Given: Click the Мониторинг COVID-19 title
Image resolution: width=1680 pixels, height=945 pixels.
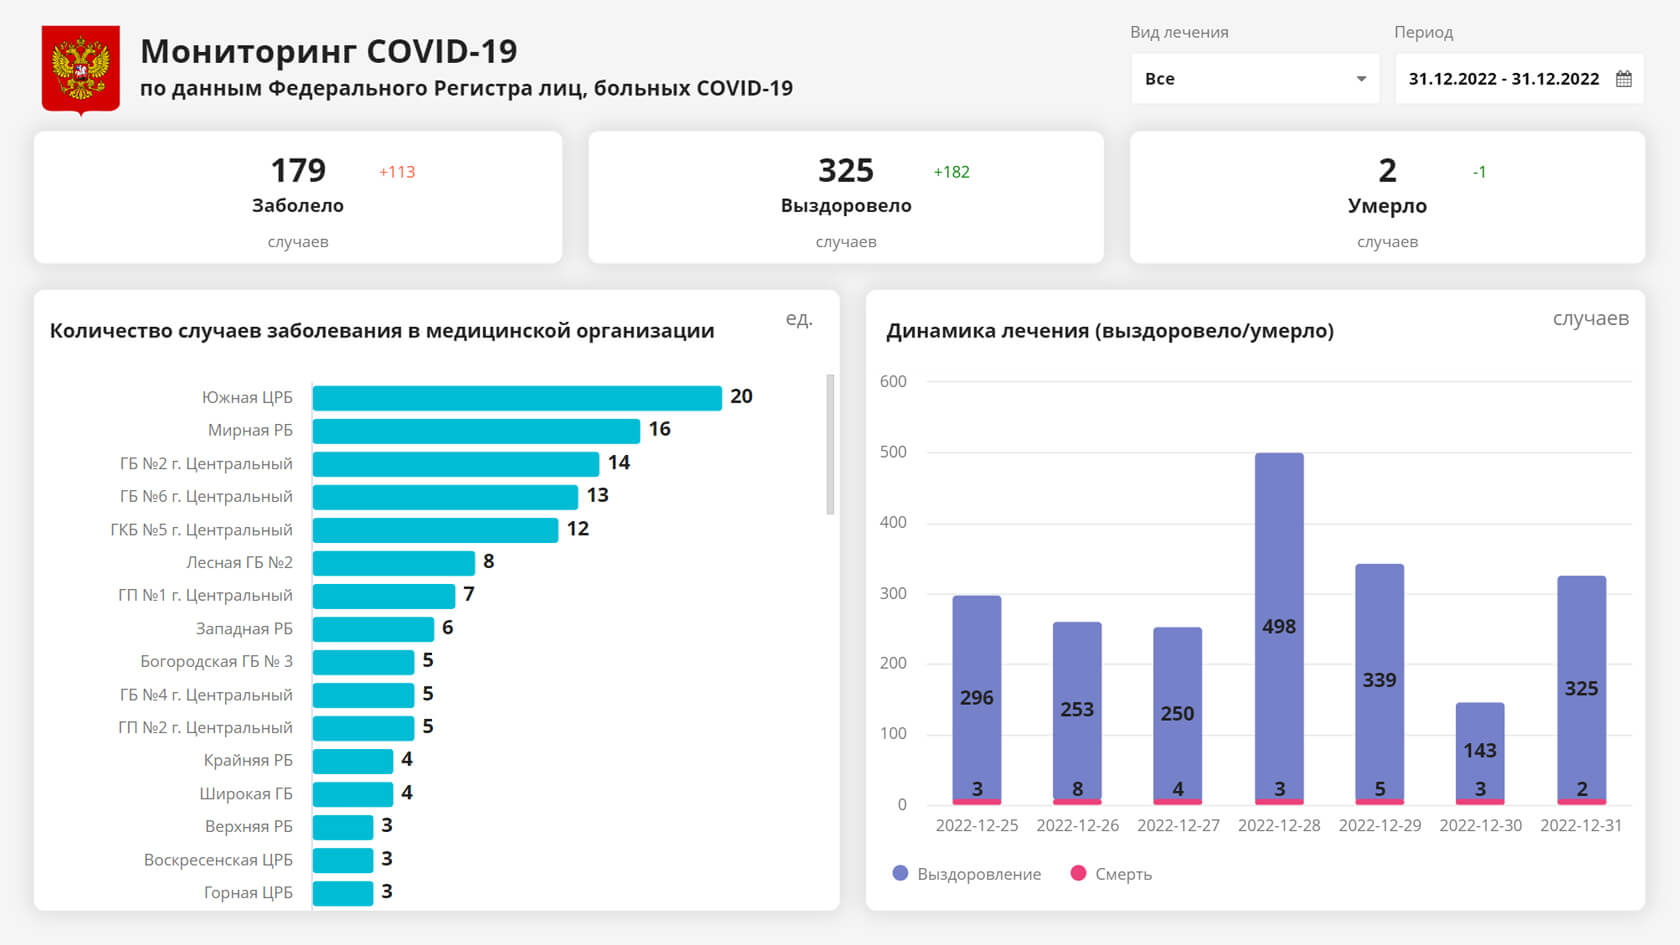Looking at the screenshot, I should coord(329,51).
